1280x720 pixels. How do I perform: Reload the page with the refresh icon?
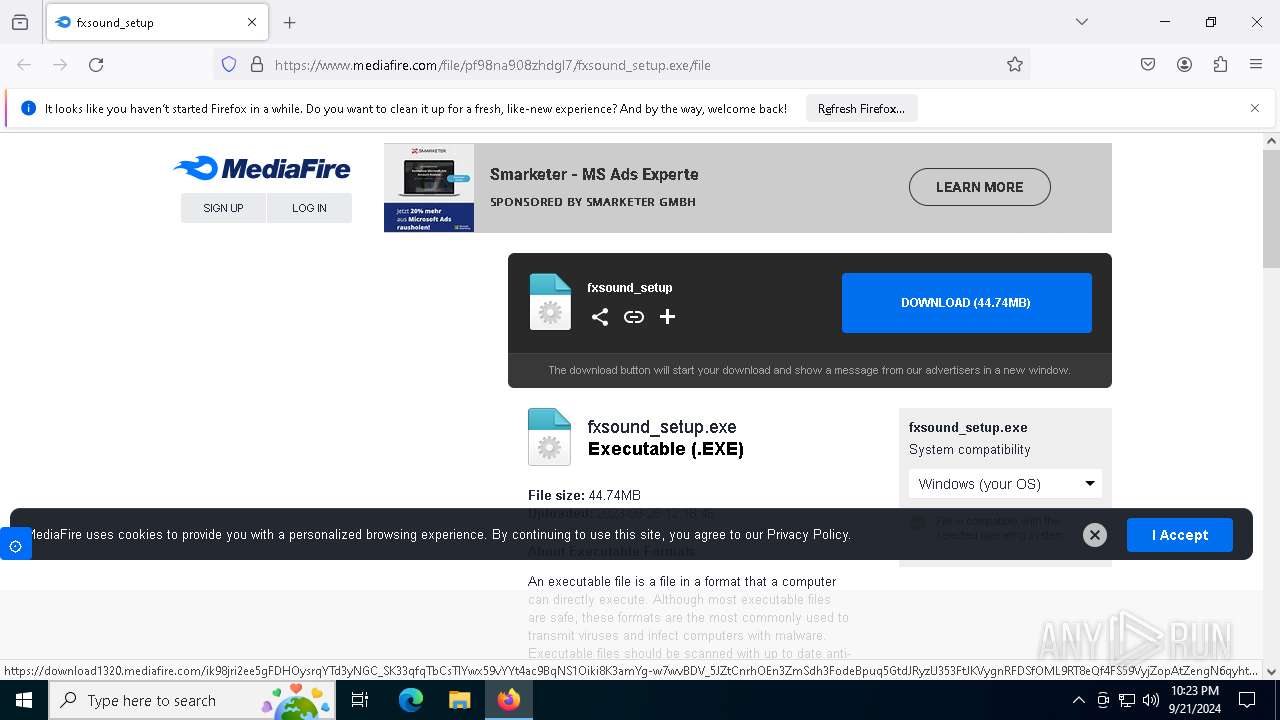click(96, 65)
